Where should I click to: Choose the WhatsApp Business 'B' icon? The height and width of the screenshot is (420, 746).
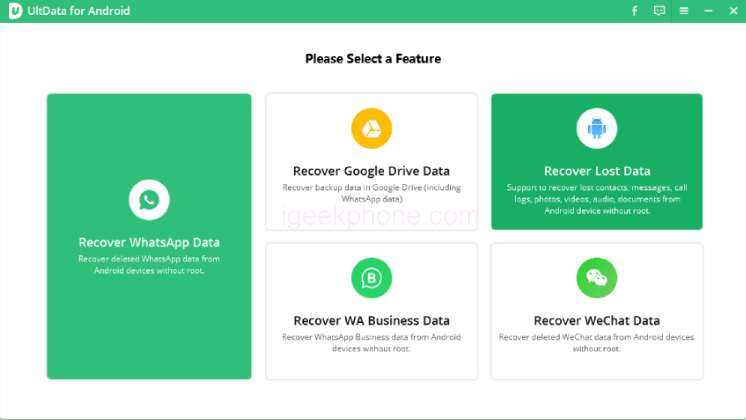coord(371,278)
